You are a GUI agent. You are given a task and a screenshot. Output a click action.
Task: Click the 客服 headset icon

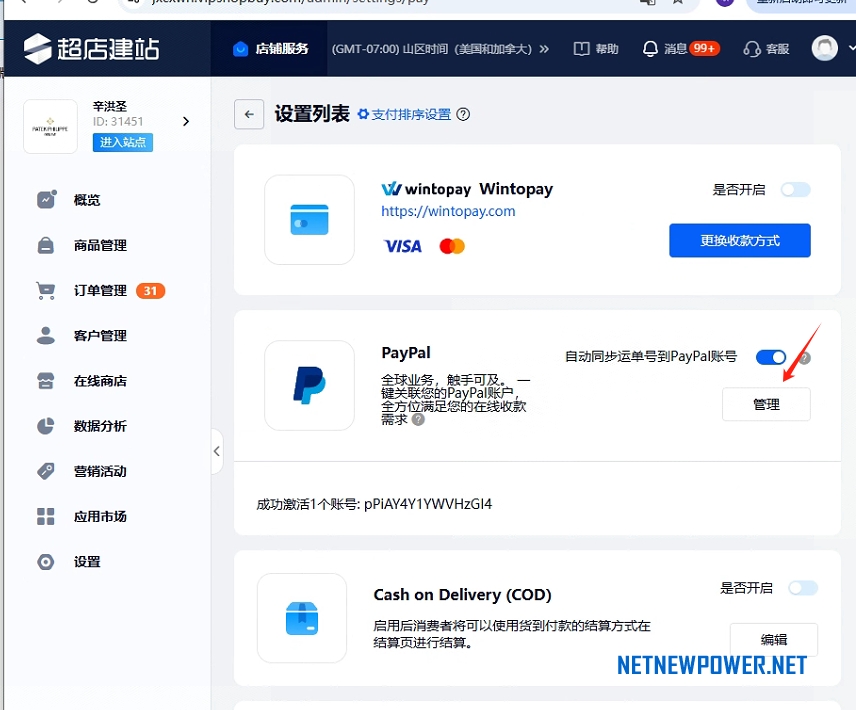point(752,49)
